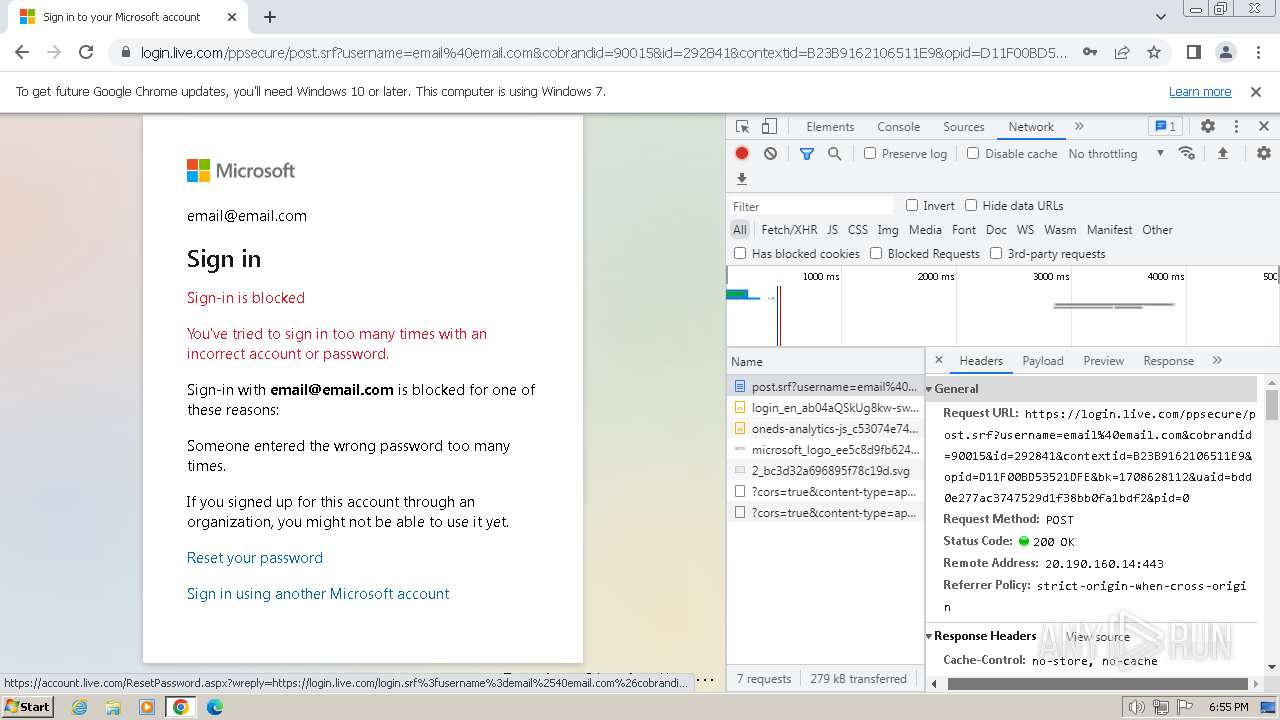Open DevTools customize three-dot menu
This screenshot has width=1280, height=720.
coord(1236,127)
